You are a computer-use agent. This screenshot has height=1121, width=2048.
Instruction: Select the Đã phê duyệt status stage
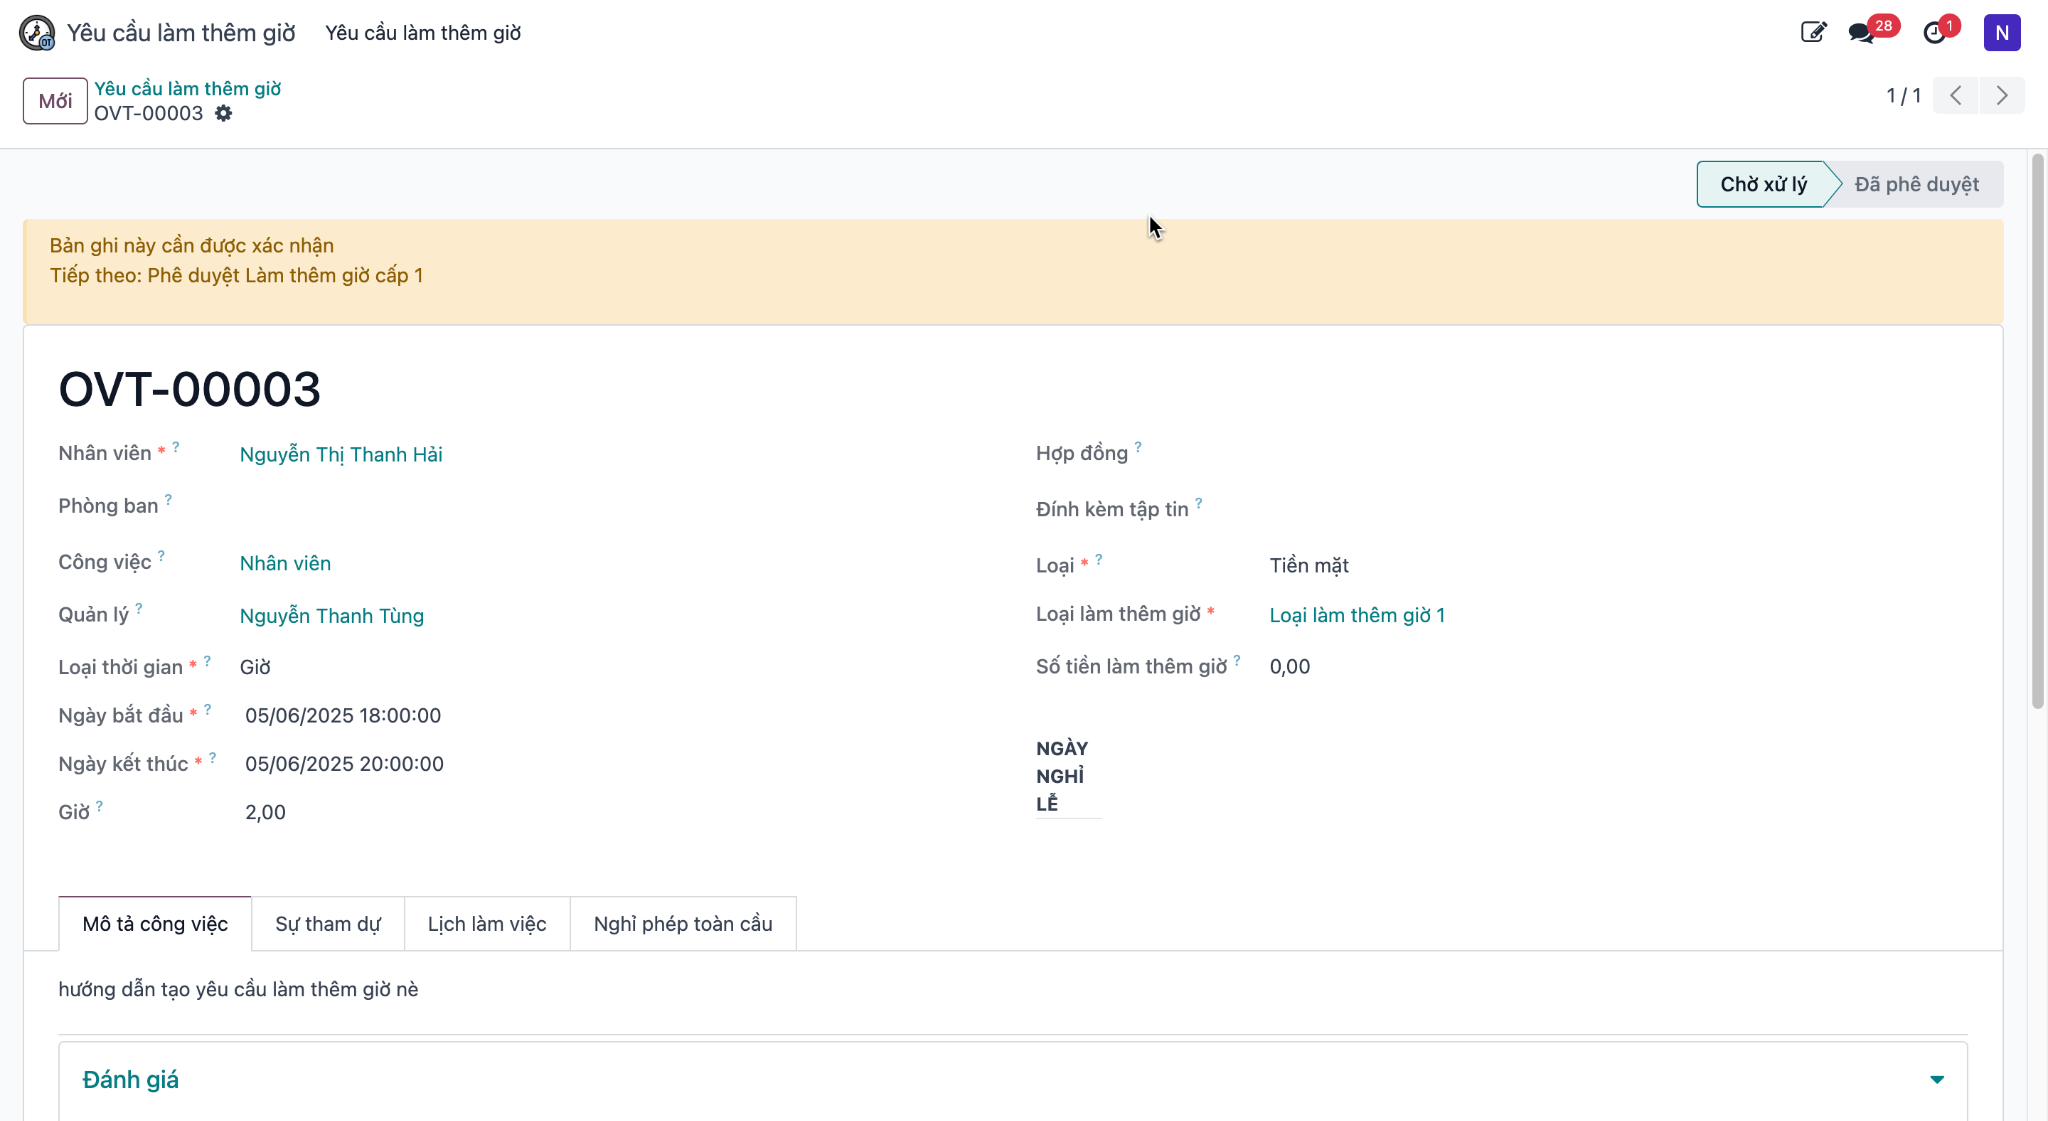click(x=1916, y=184)
